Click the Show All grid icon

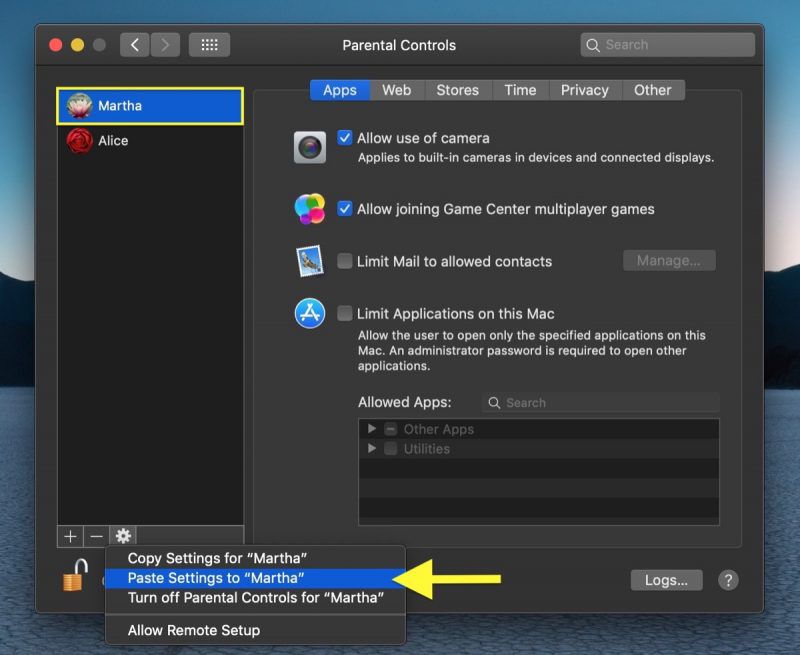click(x=209, y=44)
